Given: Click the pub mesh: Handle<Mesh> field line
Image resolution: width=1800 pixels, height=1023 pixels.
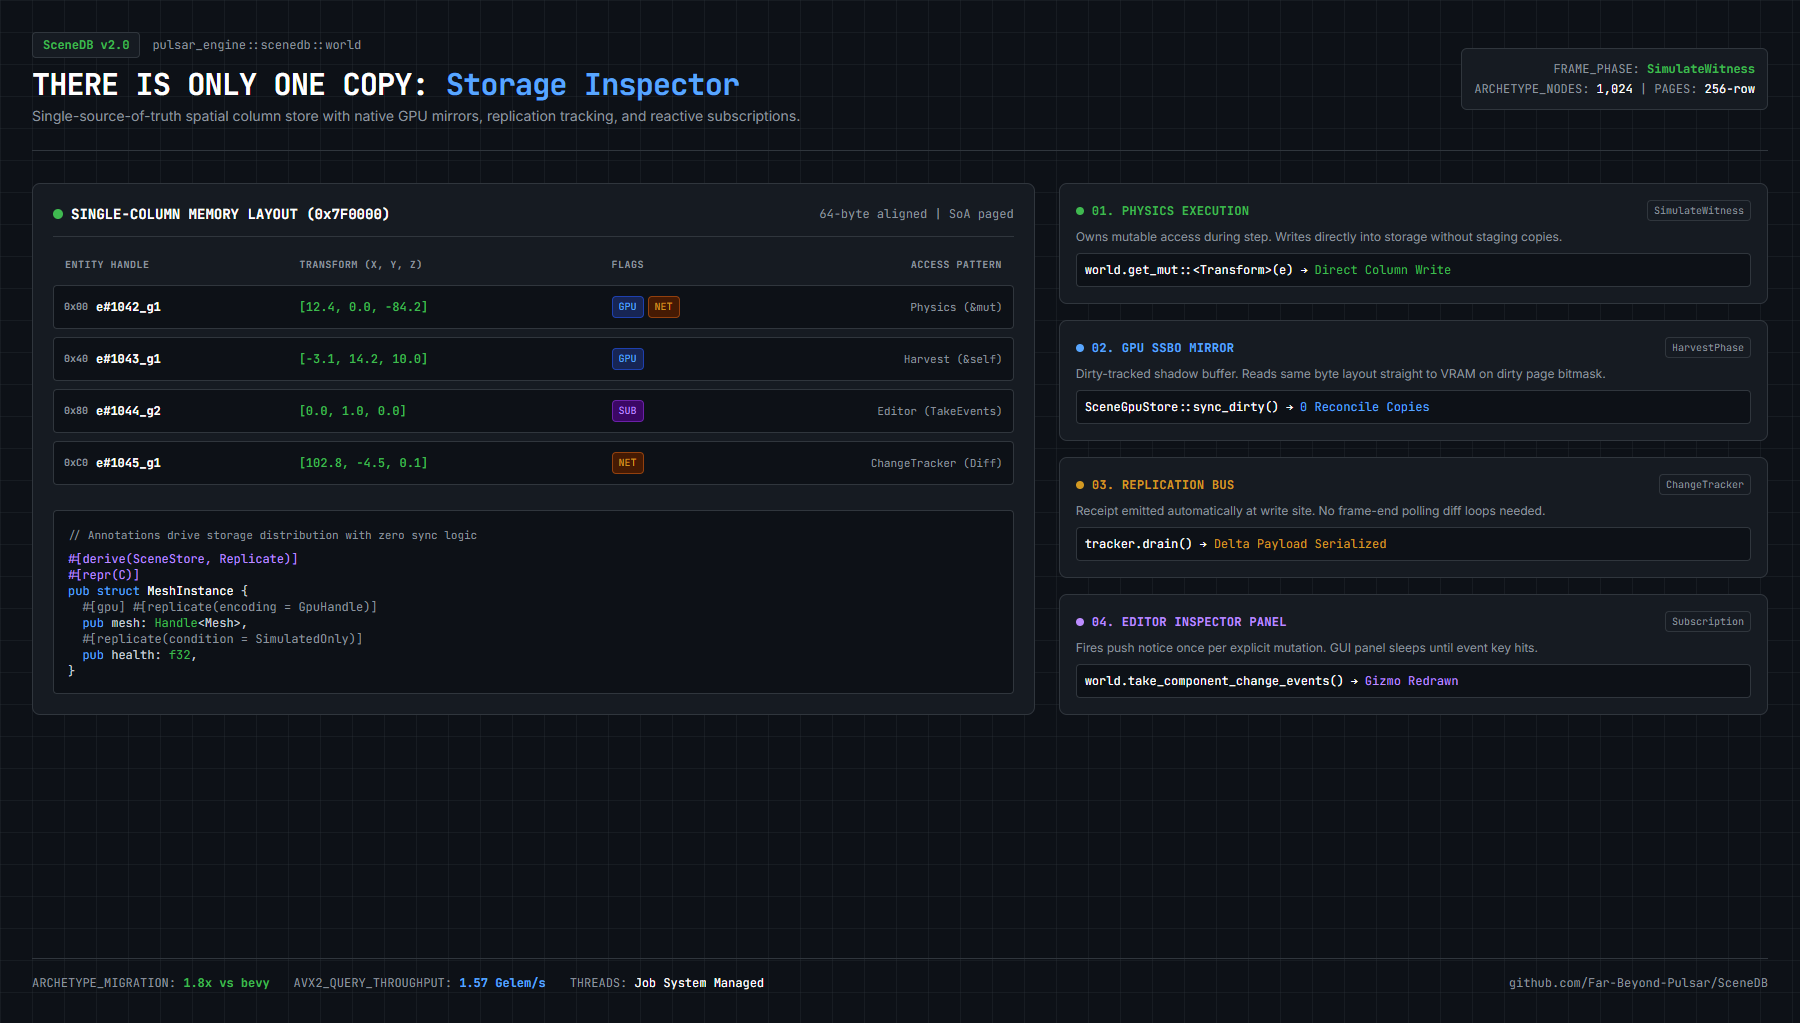Looking at the screenshot, I should [165, 623].
